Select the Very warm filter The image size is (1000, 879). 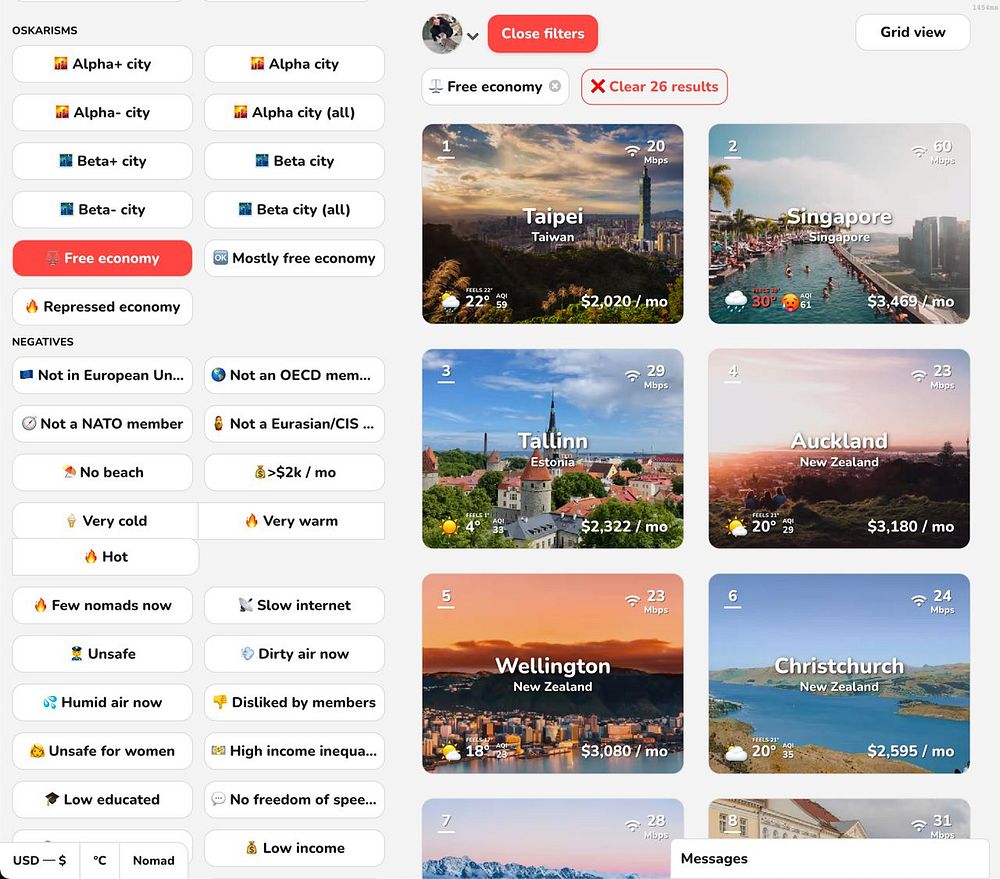point(291,521)
